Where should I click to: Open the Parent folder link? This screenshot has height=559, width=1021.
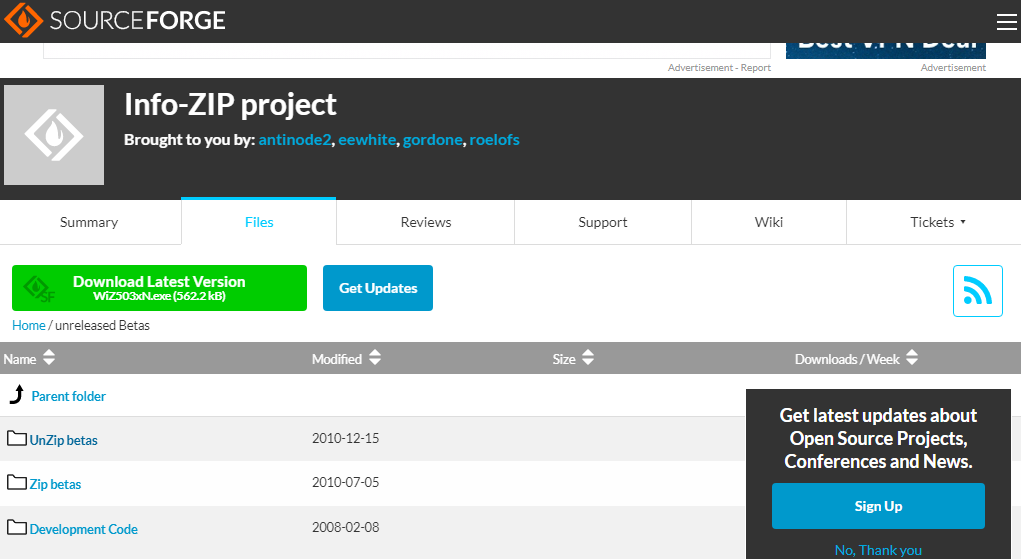[68, 396]
